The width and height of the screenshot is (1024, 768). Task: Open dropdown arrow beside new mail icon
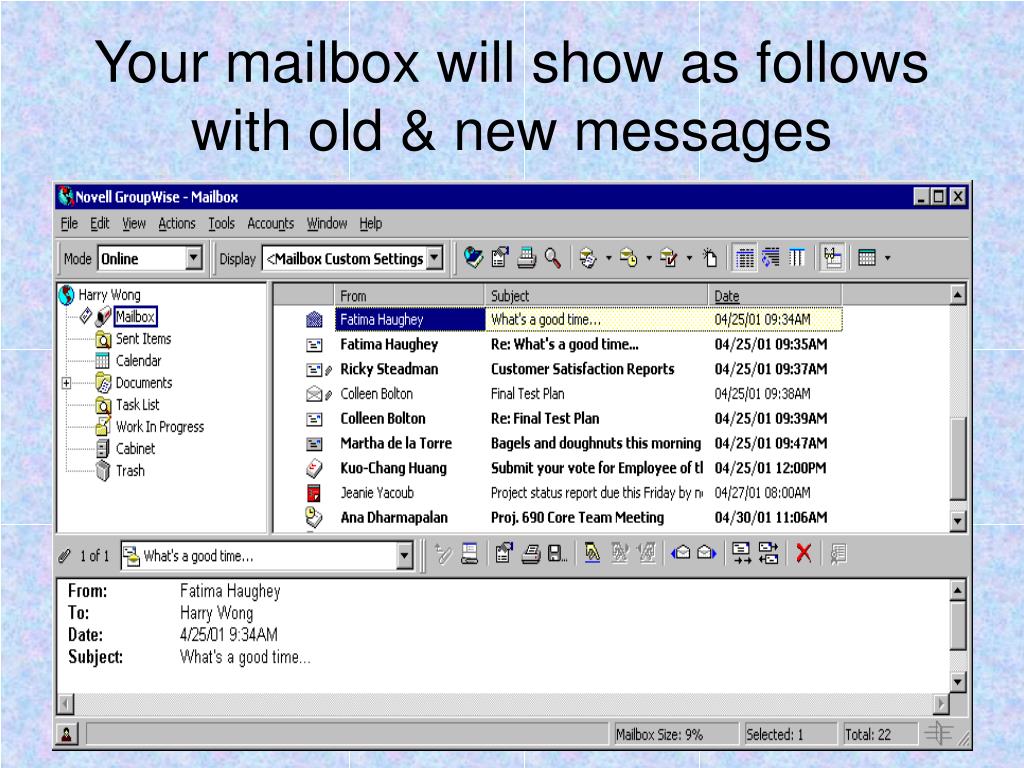point(609,259)
